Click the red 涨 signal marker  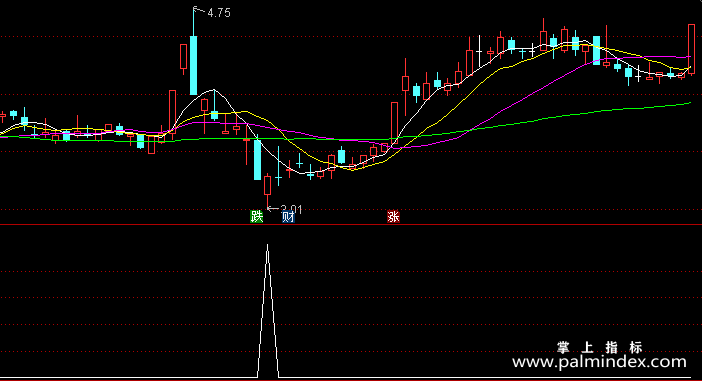tap(394, 217)
